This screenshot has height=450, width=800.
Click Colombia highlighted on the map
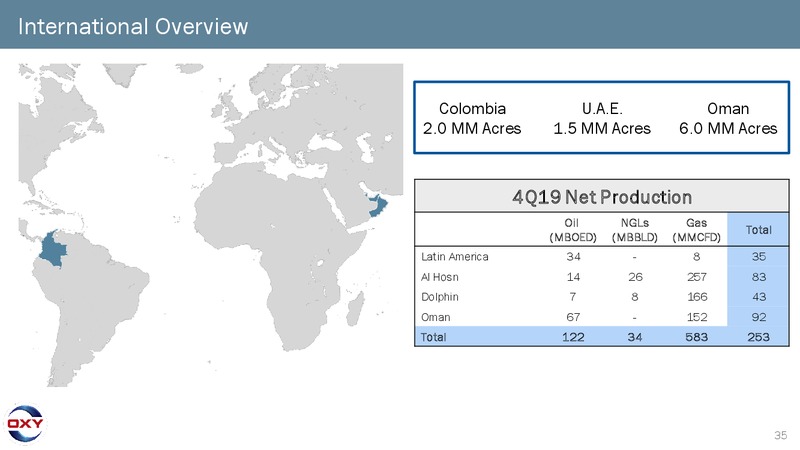coord(53,249)
